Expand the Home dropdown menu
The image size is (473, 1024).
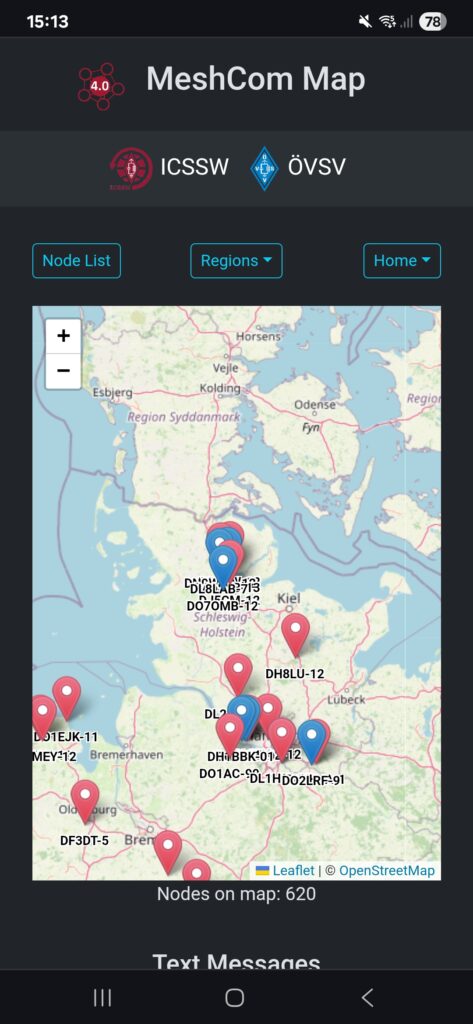click(x=402, y=261)
